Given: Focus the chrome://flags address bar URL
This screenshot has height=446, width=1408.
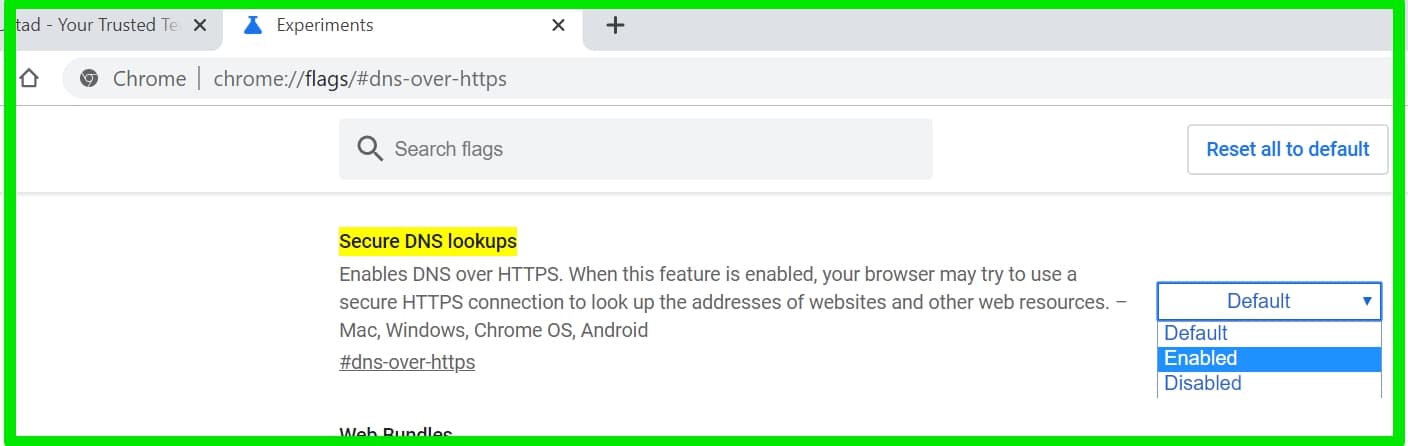Looking at the screenshot, I should click(360, 78).
